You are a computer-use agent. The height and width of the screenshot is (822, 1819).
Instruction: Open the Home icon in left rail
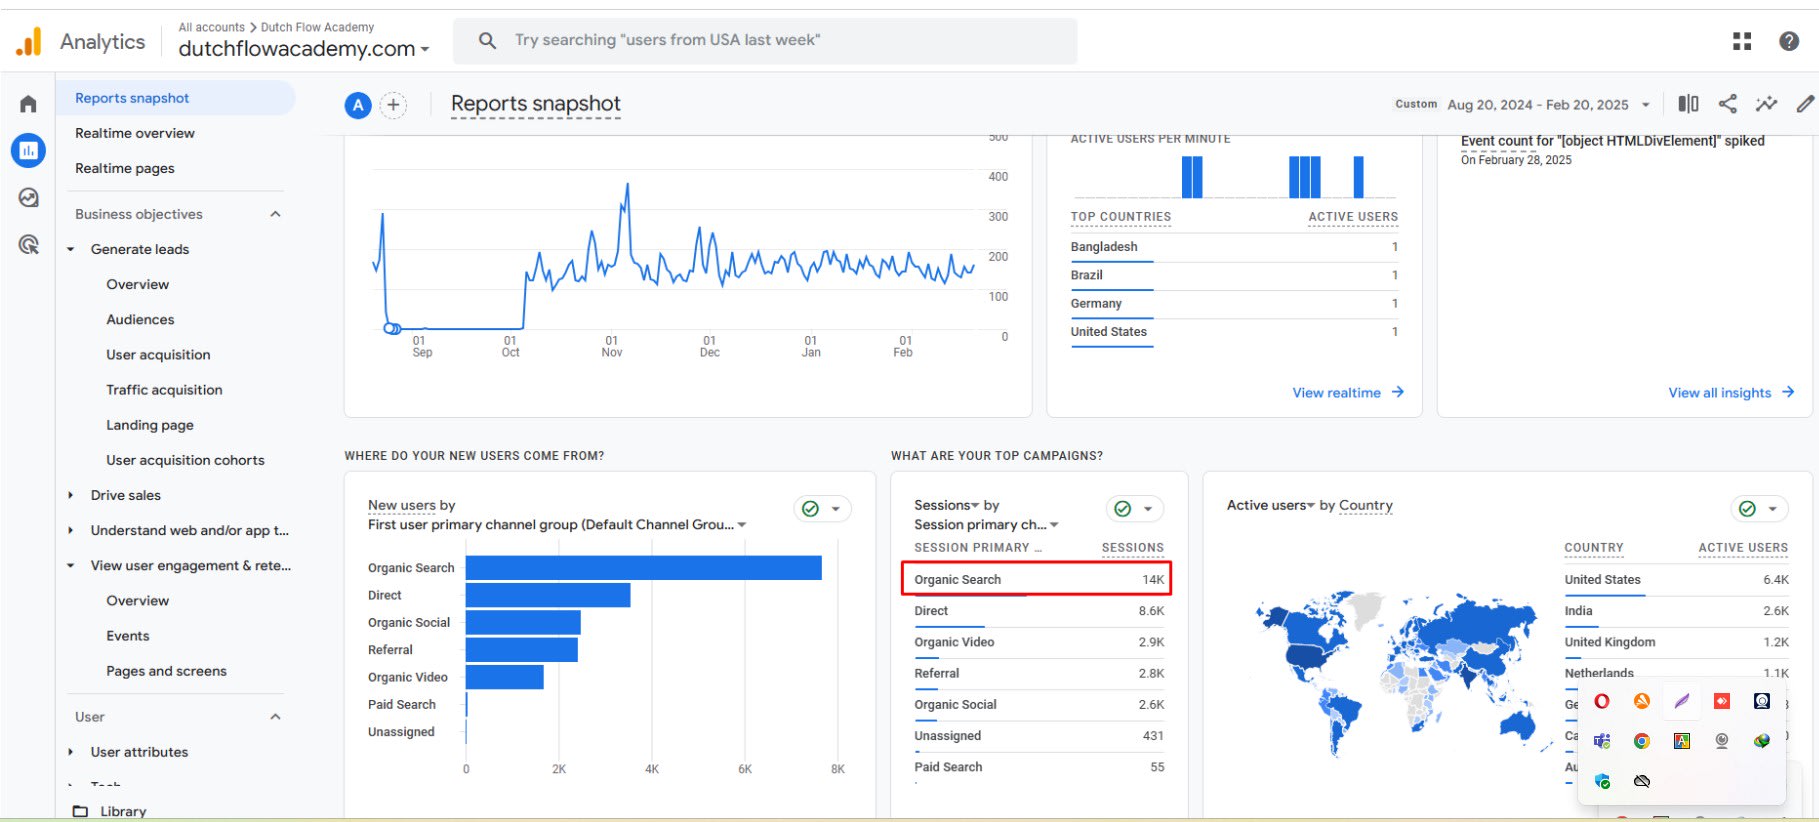point(28,104)
